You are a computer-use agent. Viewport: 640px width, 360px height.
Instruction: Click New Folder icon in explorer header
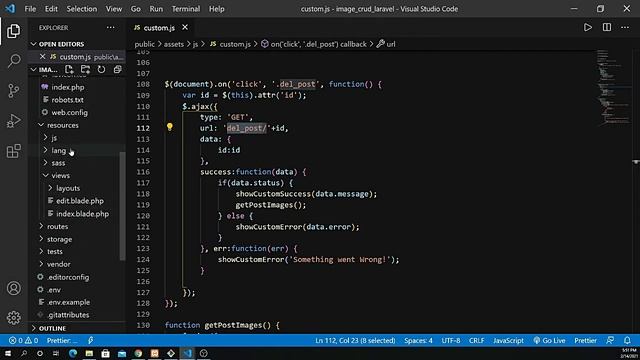tap(85, 69)
